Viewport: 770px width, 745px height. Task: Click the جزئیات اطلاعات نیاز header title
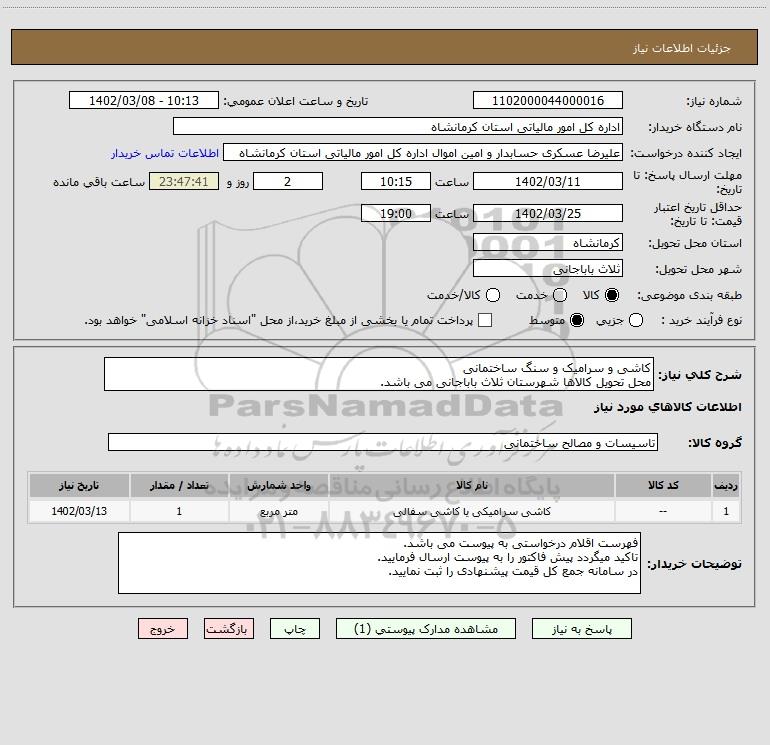(x=682, y=48)
